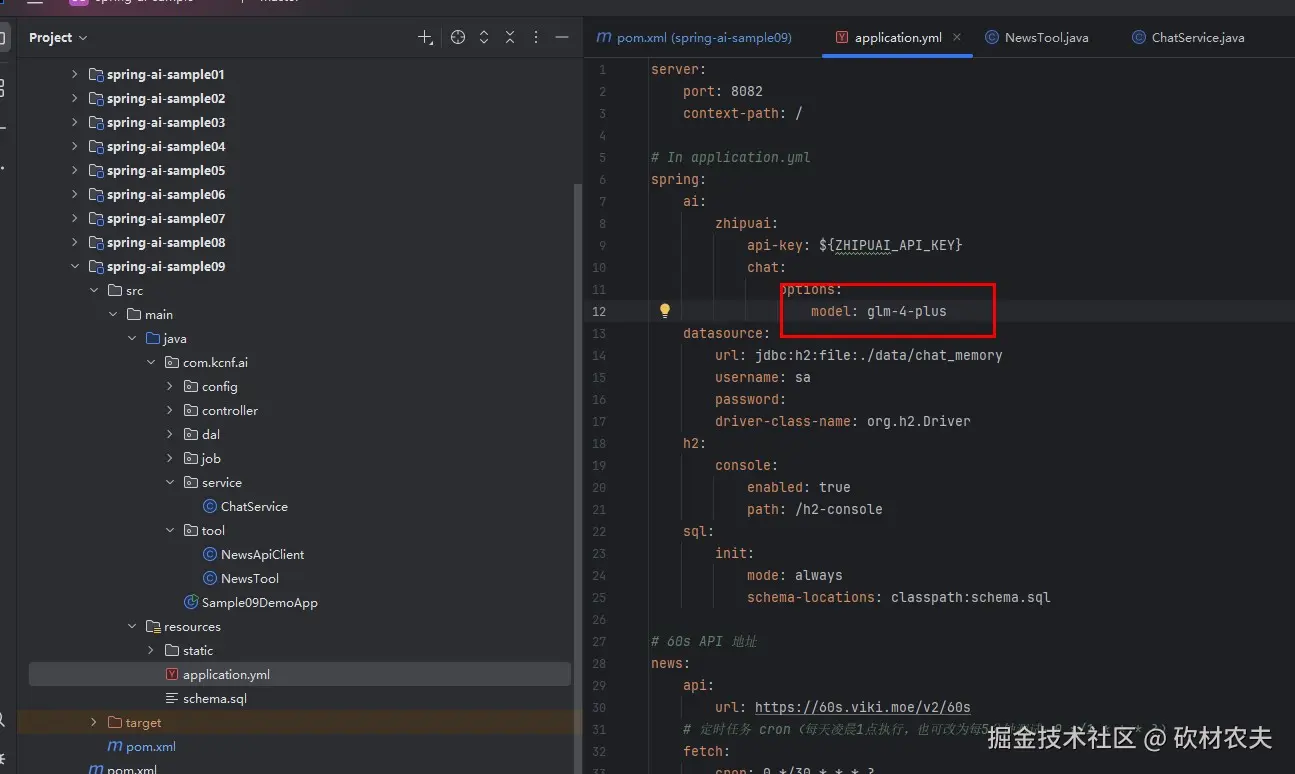Click line number 12 in the editor gutter
The height and width of the screenshot is (774, 1295).
point(599,311)
